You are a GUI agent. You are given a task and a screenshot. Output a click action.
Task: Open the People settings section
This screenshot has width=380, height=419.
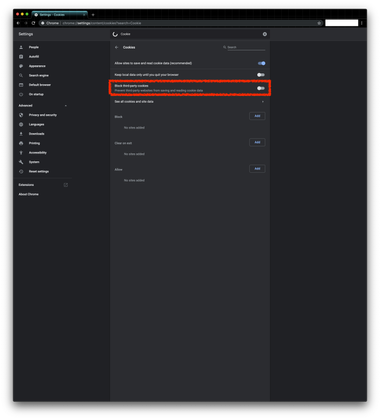tap(33, 47)
